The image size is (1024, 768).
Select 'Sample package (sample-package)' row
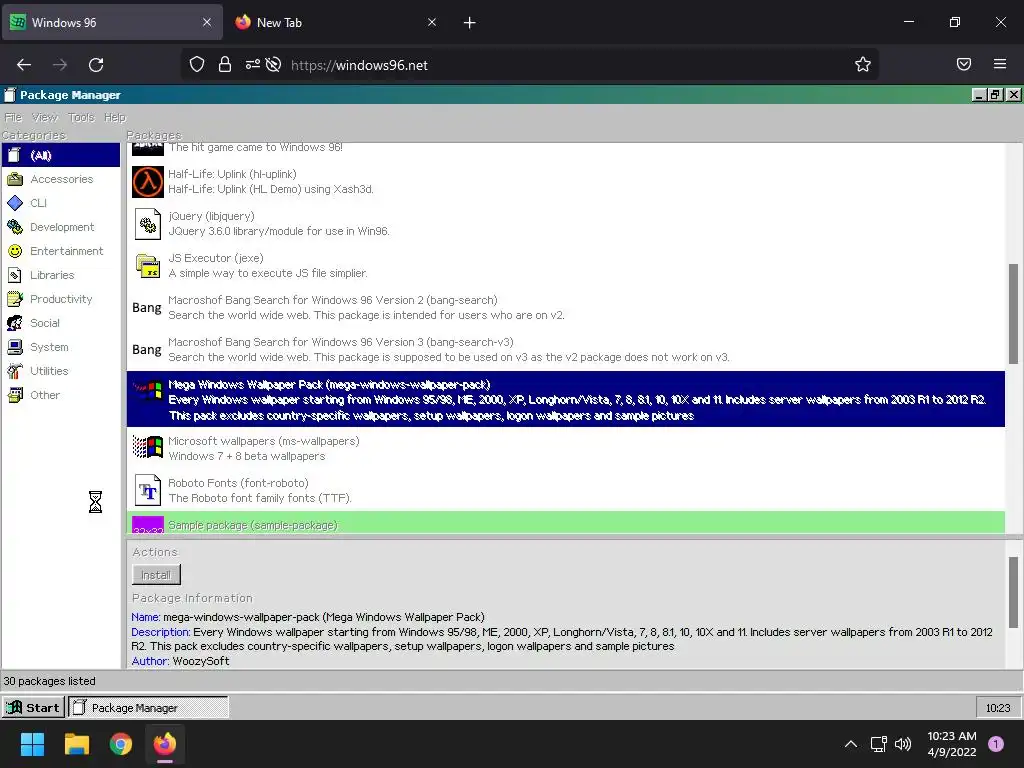coord(566,523)
